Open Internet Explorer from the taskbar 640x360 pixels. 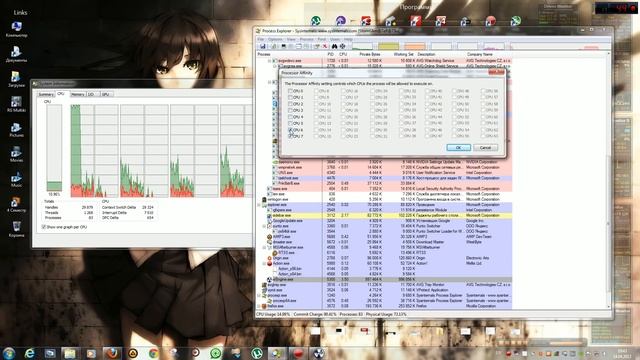tap(29, 353)
